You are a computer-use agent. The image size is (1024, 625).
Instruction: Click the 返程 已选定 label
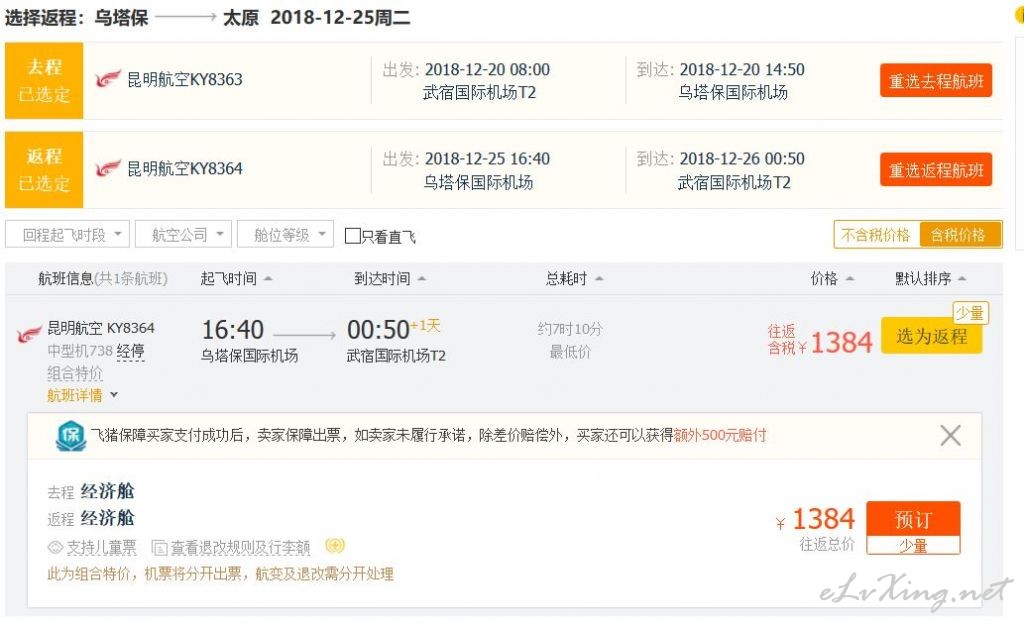(x=44, y=170)
